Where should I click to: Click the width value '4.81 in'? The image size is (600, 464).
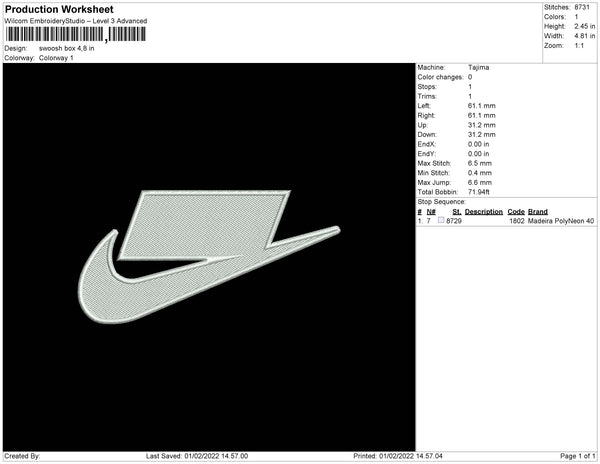click(x=585, y=36)
